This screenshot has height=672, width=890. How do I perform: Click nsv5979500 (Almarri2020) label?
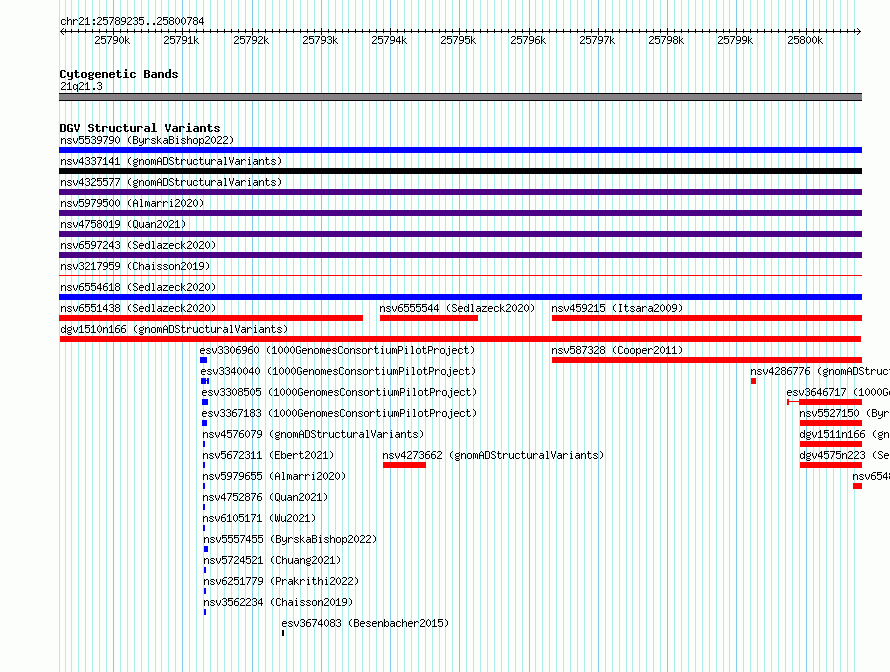pos(132,203)
